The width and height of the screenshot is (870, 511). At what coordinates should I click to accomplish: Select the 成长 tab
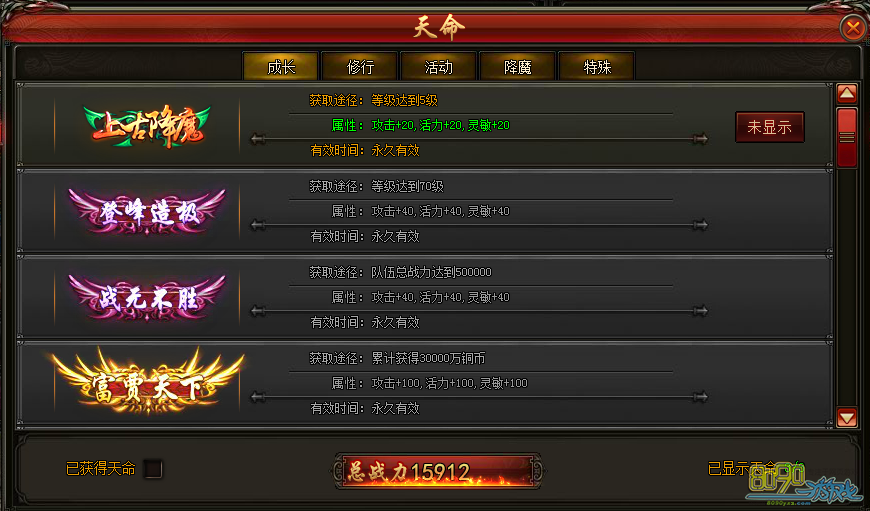(281, 67)
